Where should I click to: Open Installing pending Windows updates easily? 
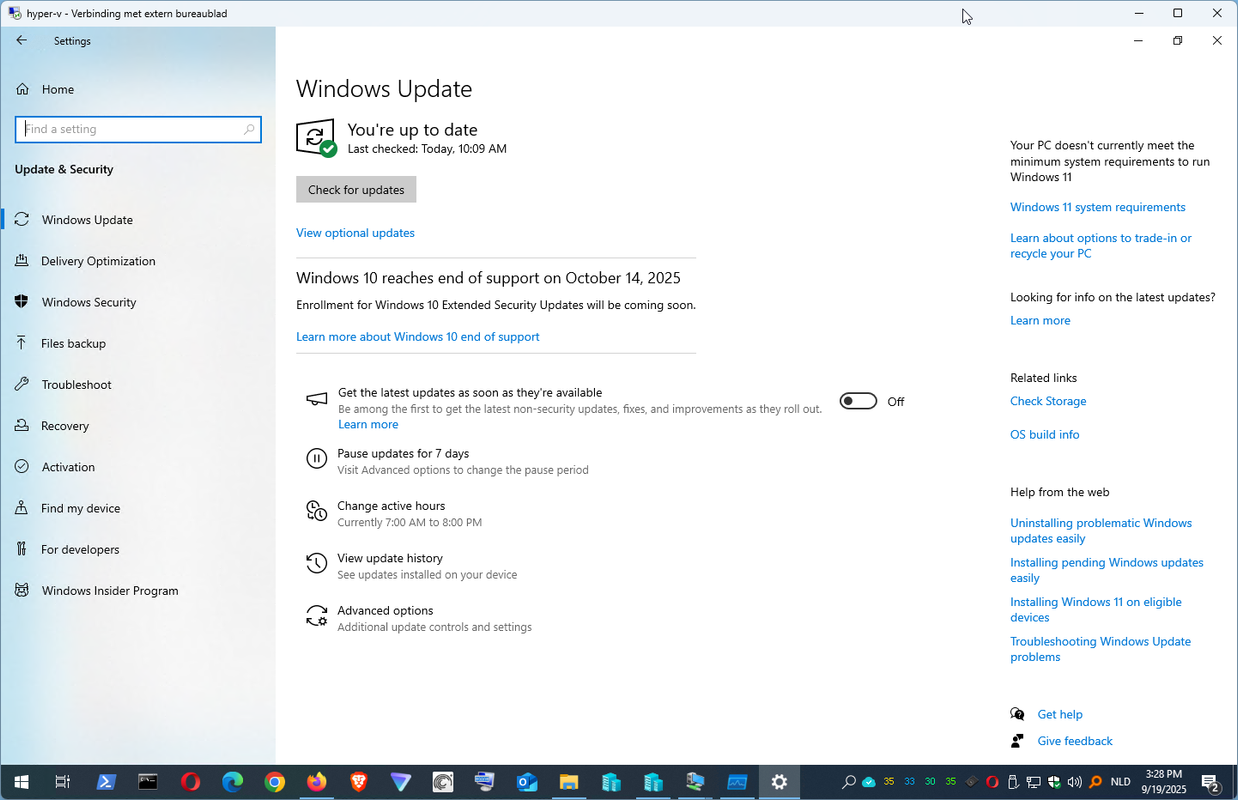[x=1107, y=570]
